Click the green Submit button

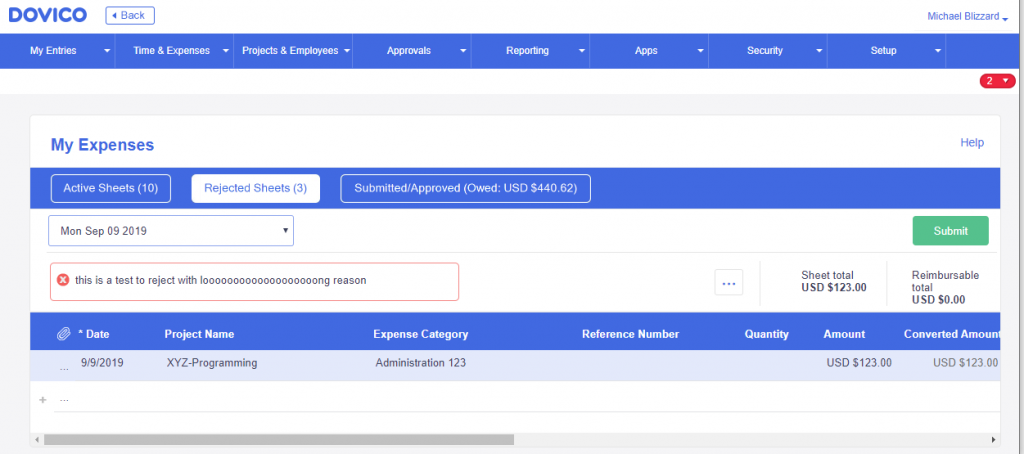[950, 231]
